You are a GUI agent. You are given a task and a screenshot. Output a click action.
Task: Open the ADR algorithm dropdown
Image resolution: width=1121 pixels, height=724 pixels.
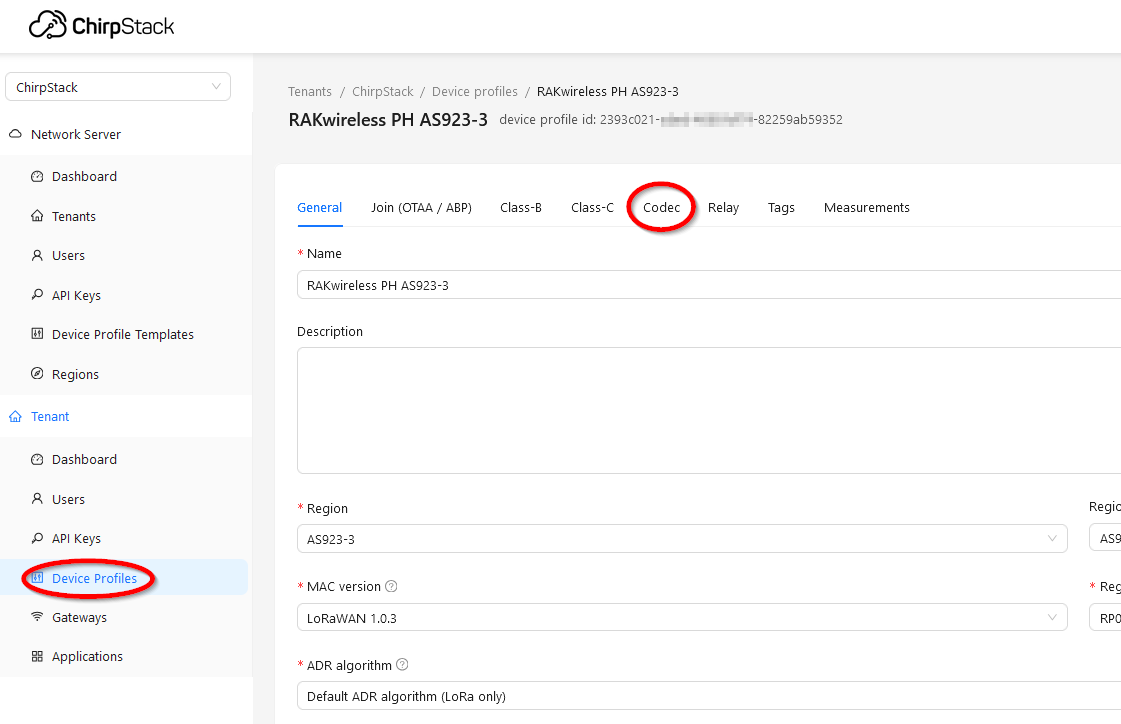coord(700,696)
